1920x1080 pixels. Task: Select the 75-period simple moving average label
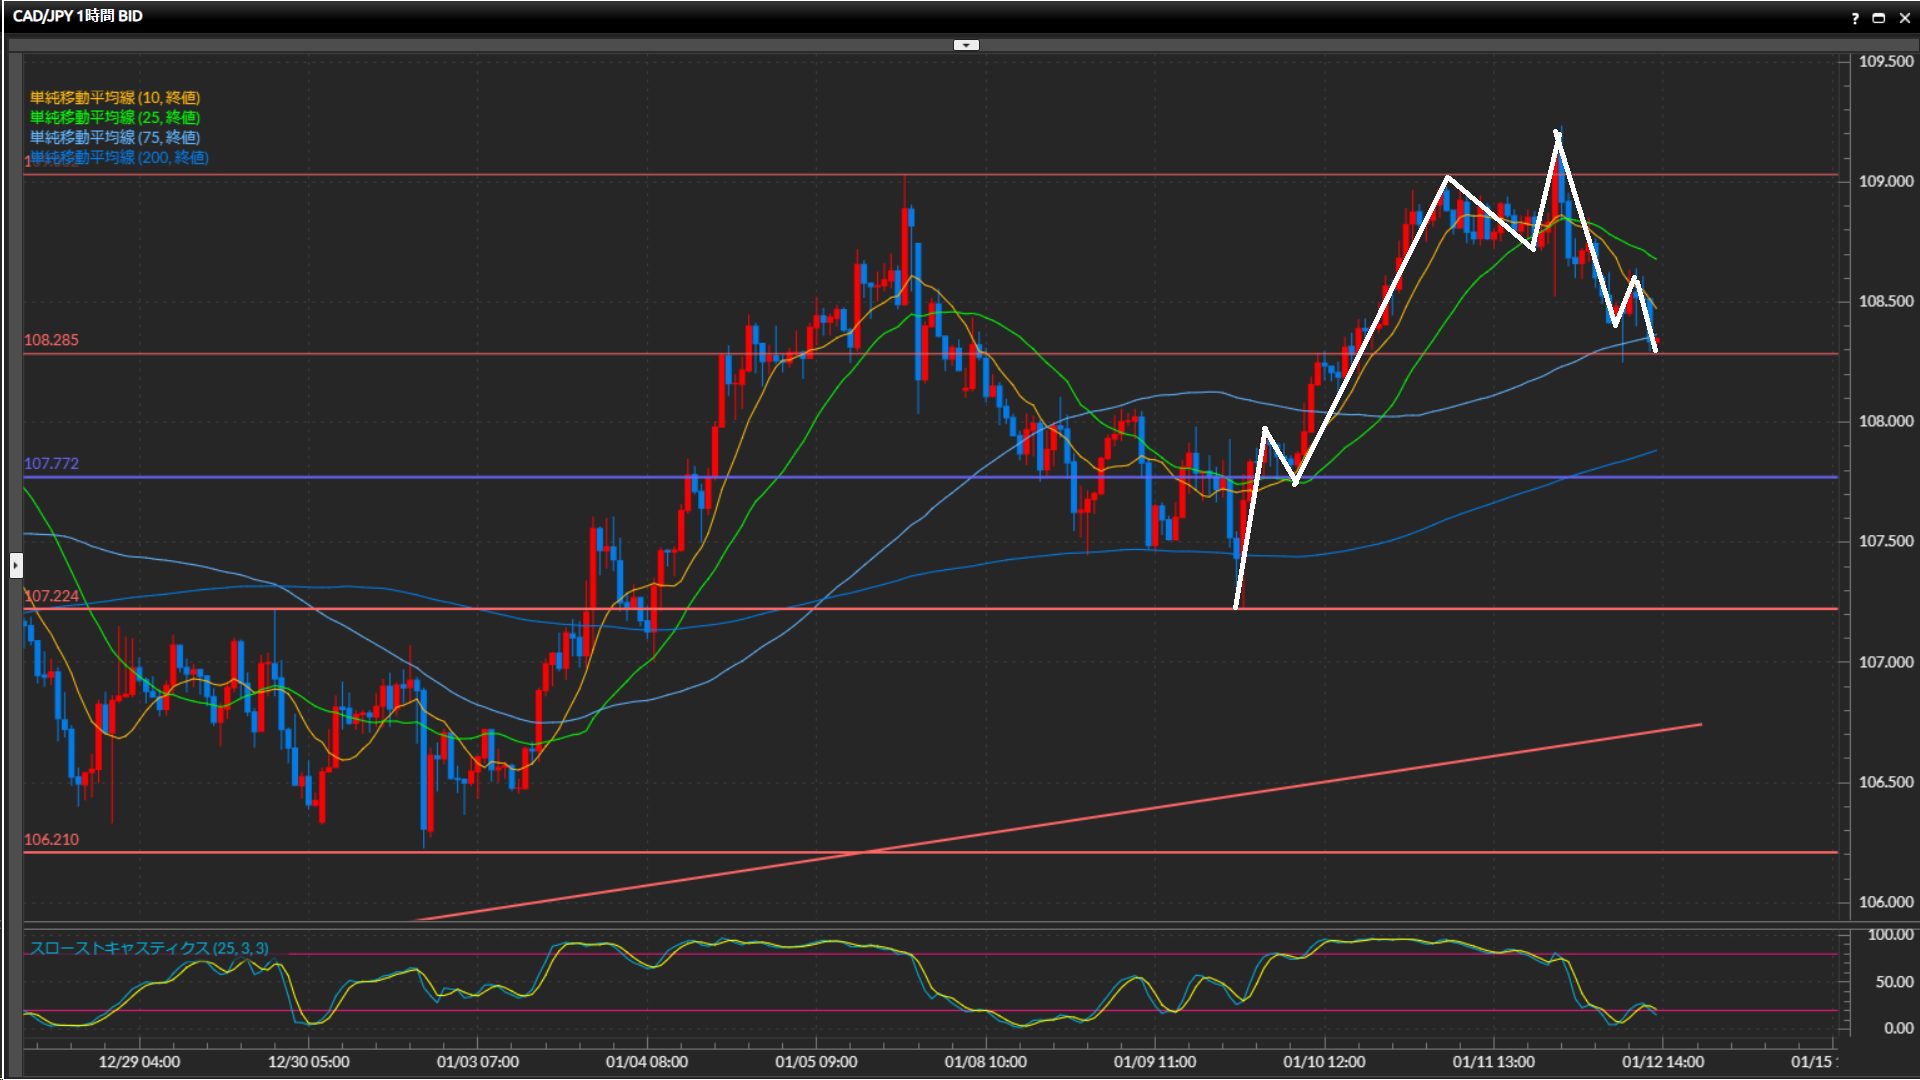click(x=114, y=137)
